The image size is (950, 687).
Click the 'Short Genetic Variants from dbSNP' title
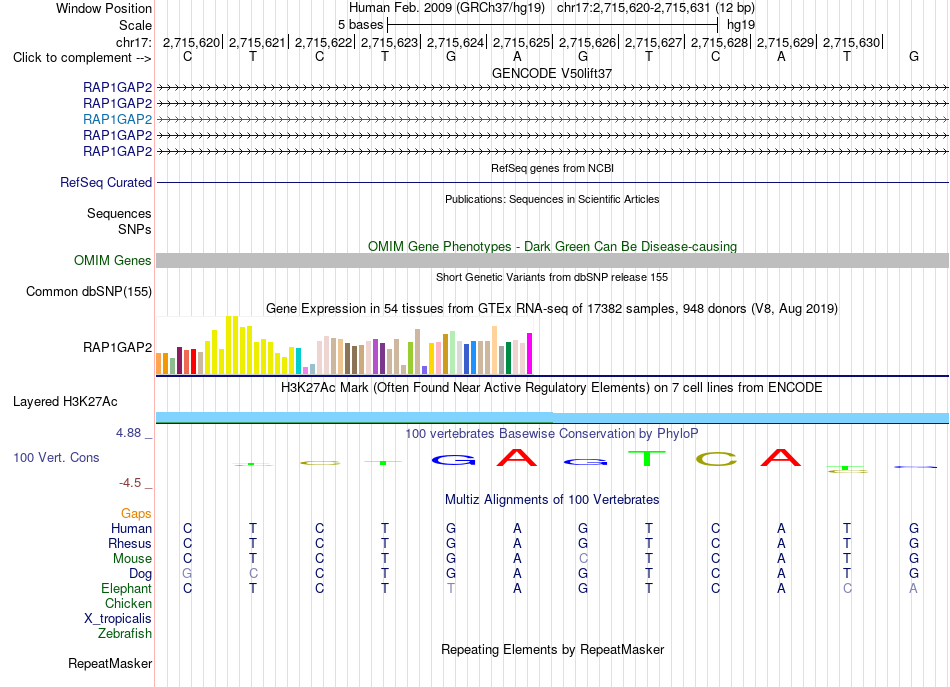click(552, 277)
